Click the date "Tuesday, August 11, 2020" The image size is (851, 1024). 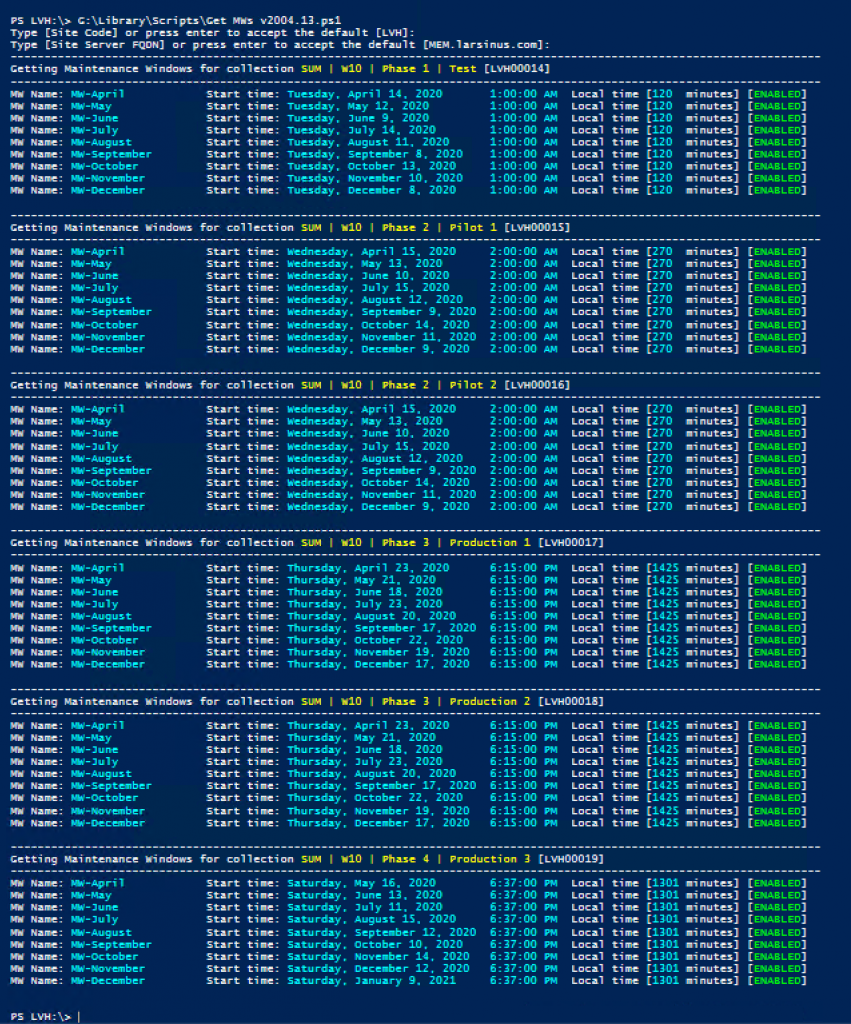point(368,142)
